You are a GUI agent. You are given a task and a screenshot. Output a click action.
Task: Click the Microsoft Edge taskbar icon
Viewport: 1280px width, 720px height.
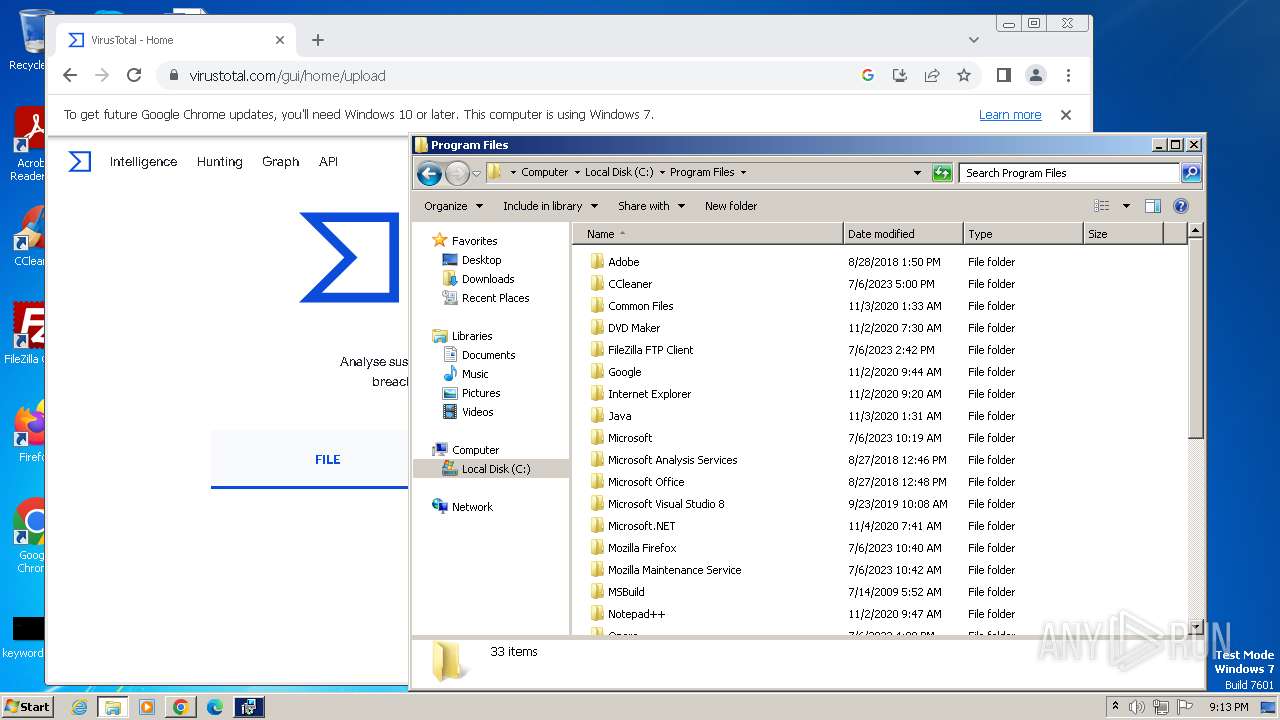click(215, 707)
